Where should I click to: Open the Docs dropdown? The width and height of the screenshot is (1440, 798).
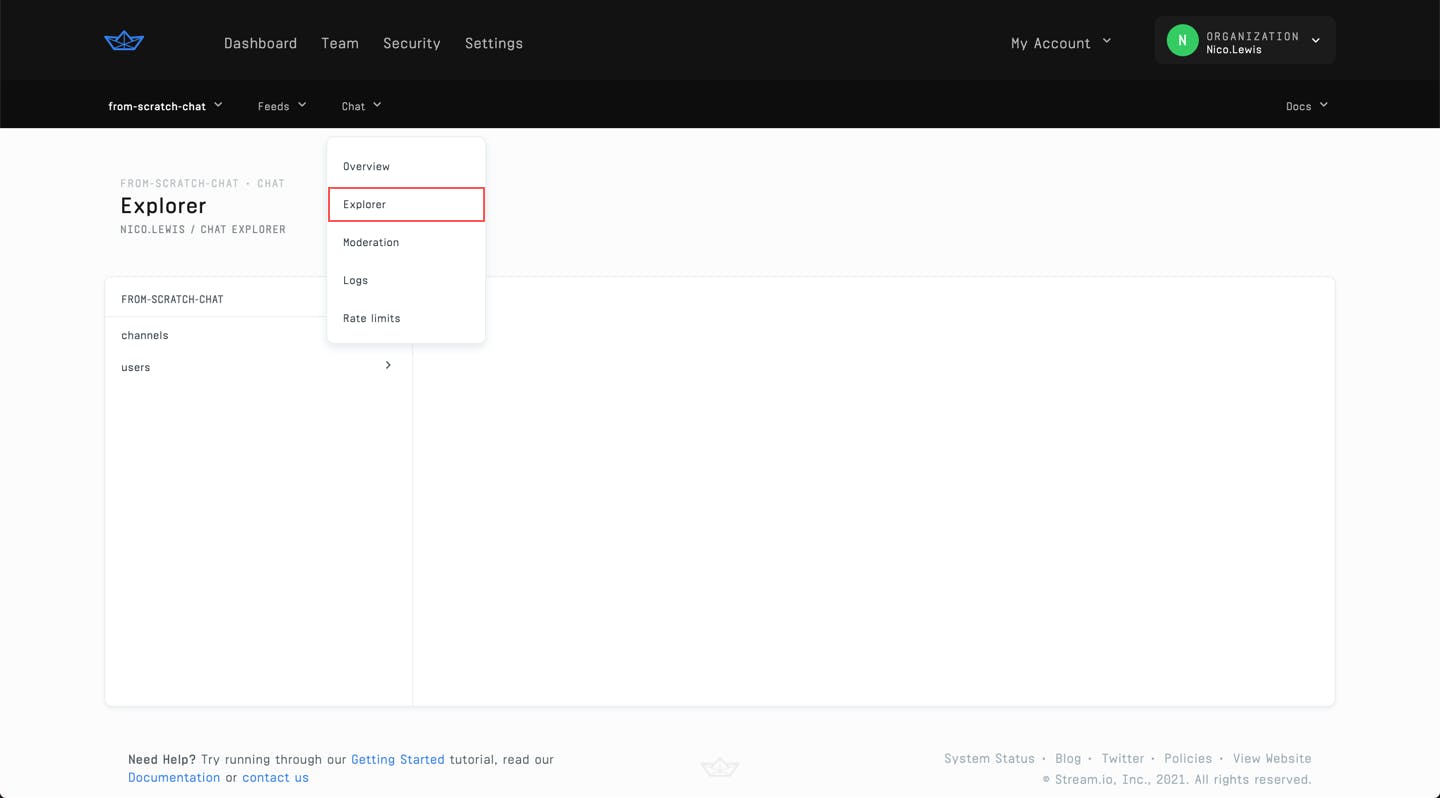(x=1307, y=106)
